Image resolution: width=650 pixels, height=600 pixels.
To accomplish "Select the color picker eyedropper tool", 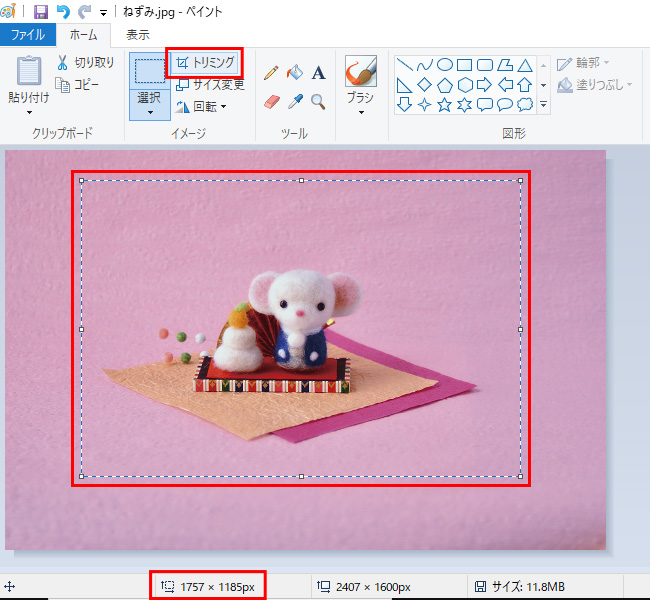I will [x=294, y=101].
